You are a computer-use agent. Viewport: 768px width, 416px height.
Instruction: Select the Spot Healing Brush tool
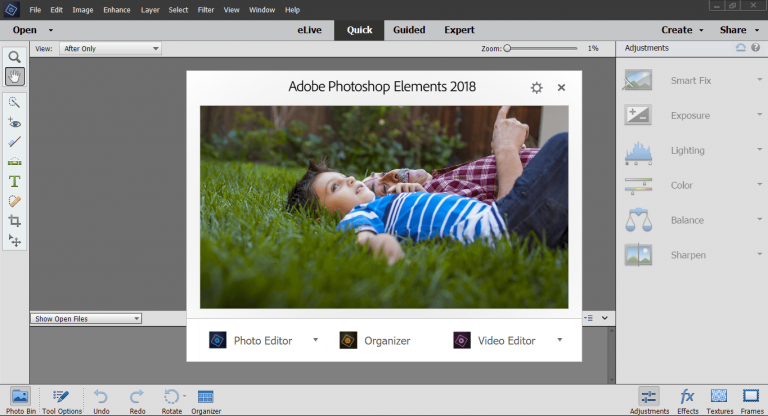point(14,201)
